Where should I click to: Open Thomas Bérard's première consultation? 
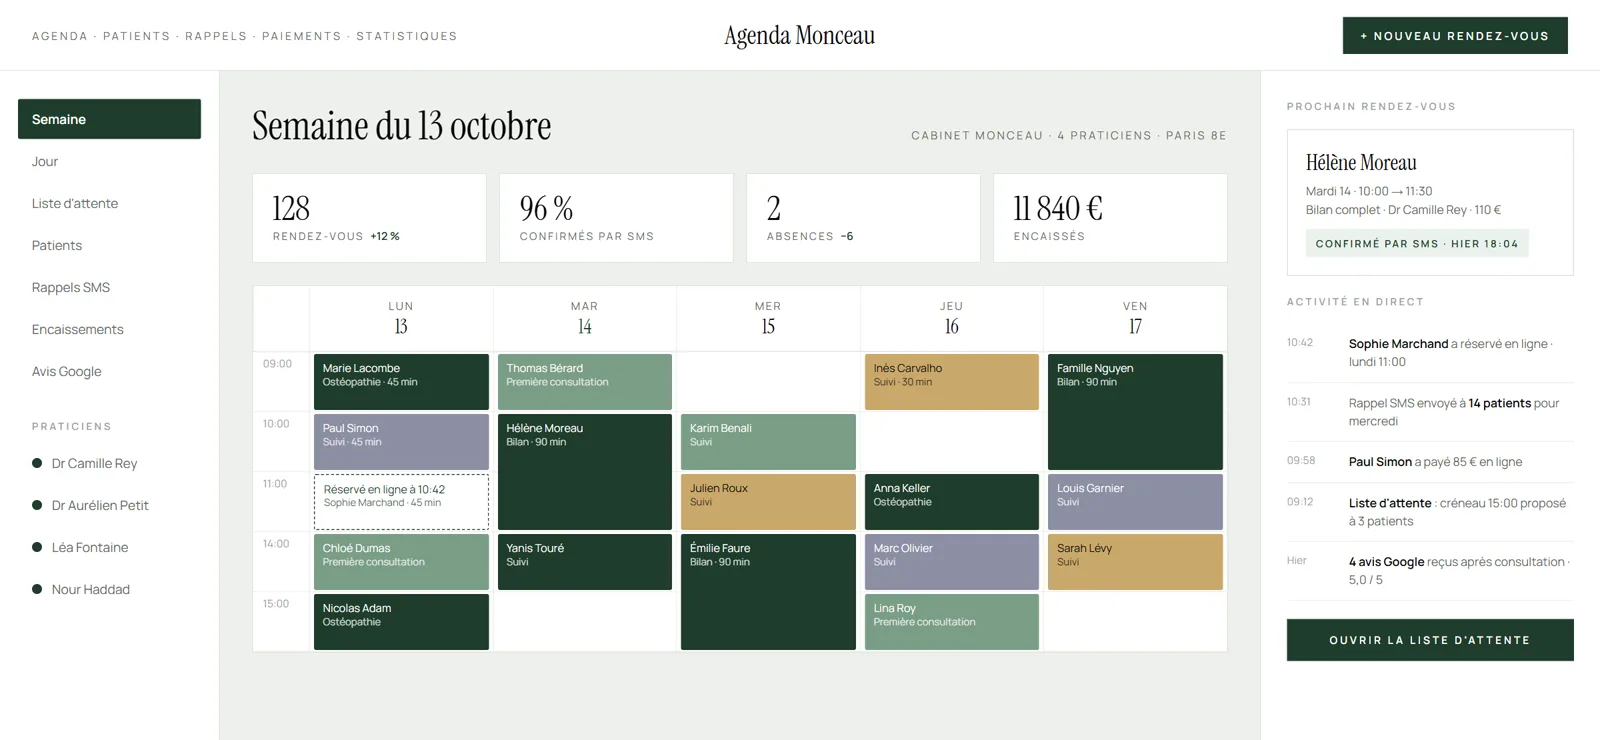pos(585,382)
